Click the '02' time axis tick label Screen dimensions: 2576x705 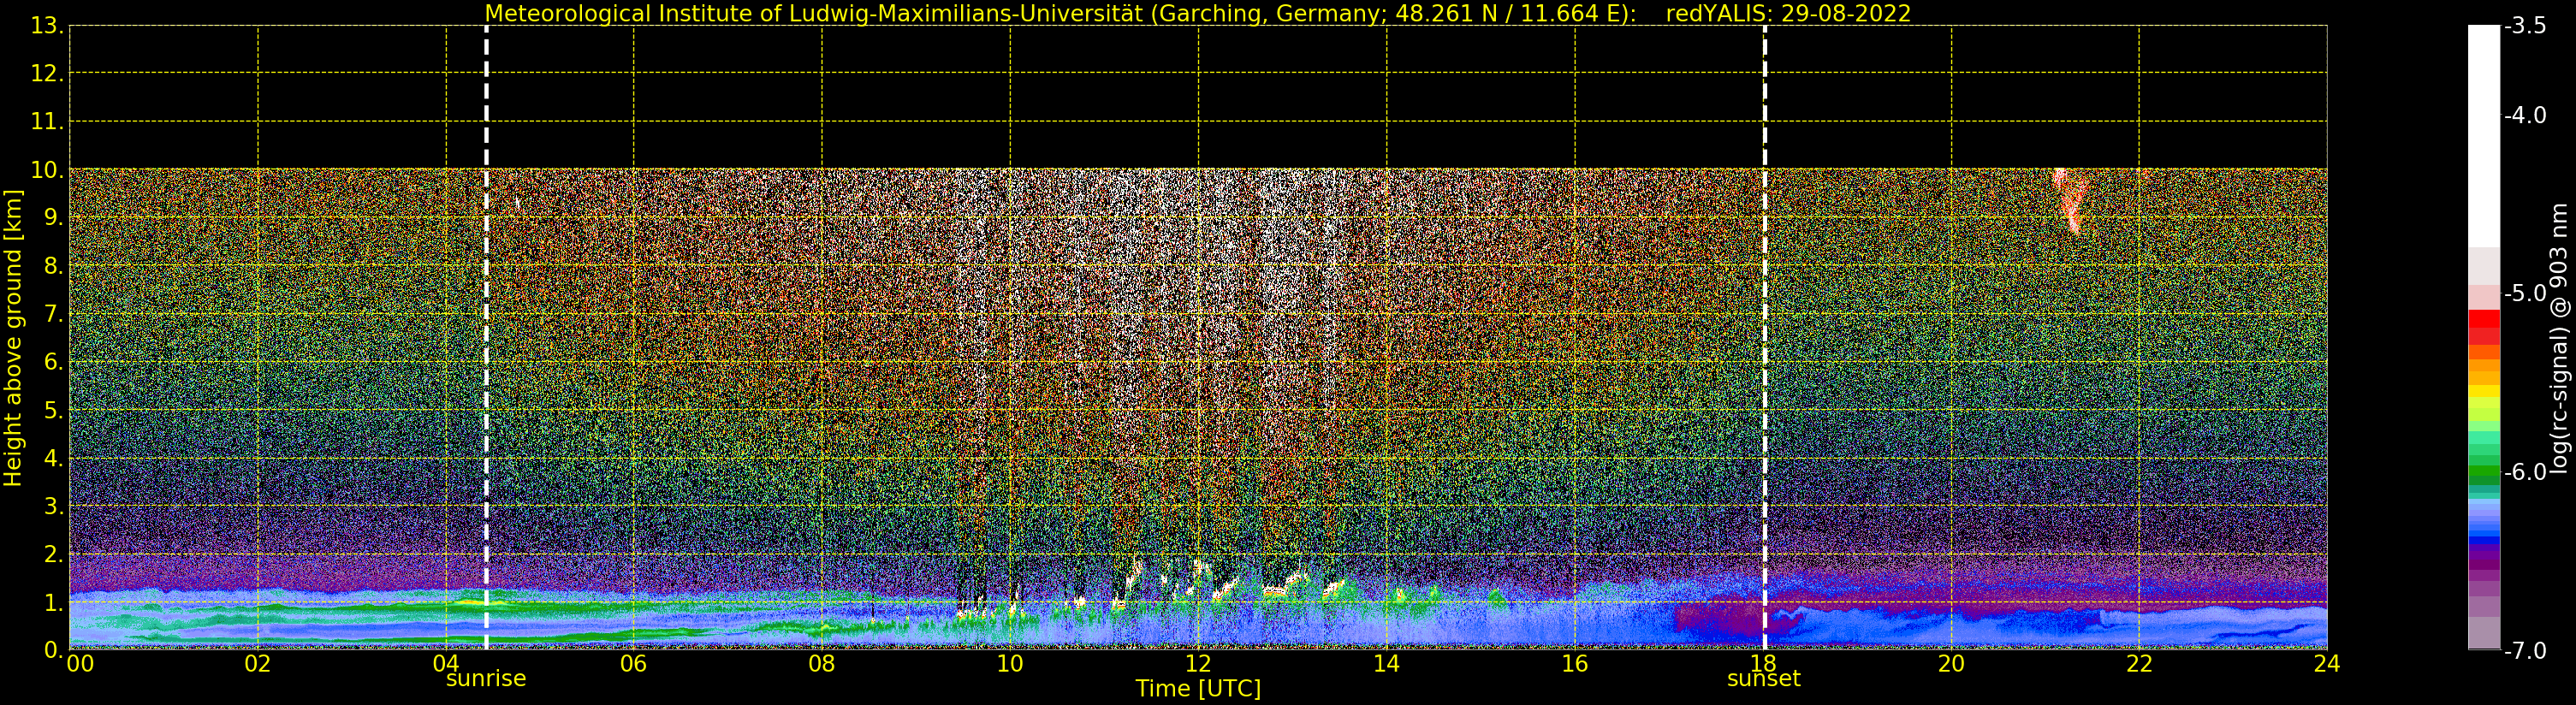pyautogui.click(x=258, y=664)
